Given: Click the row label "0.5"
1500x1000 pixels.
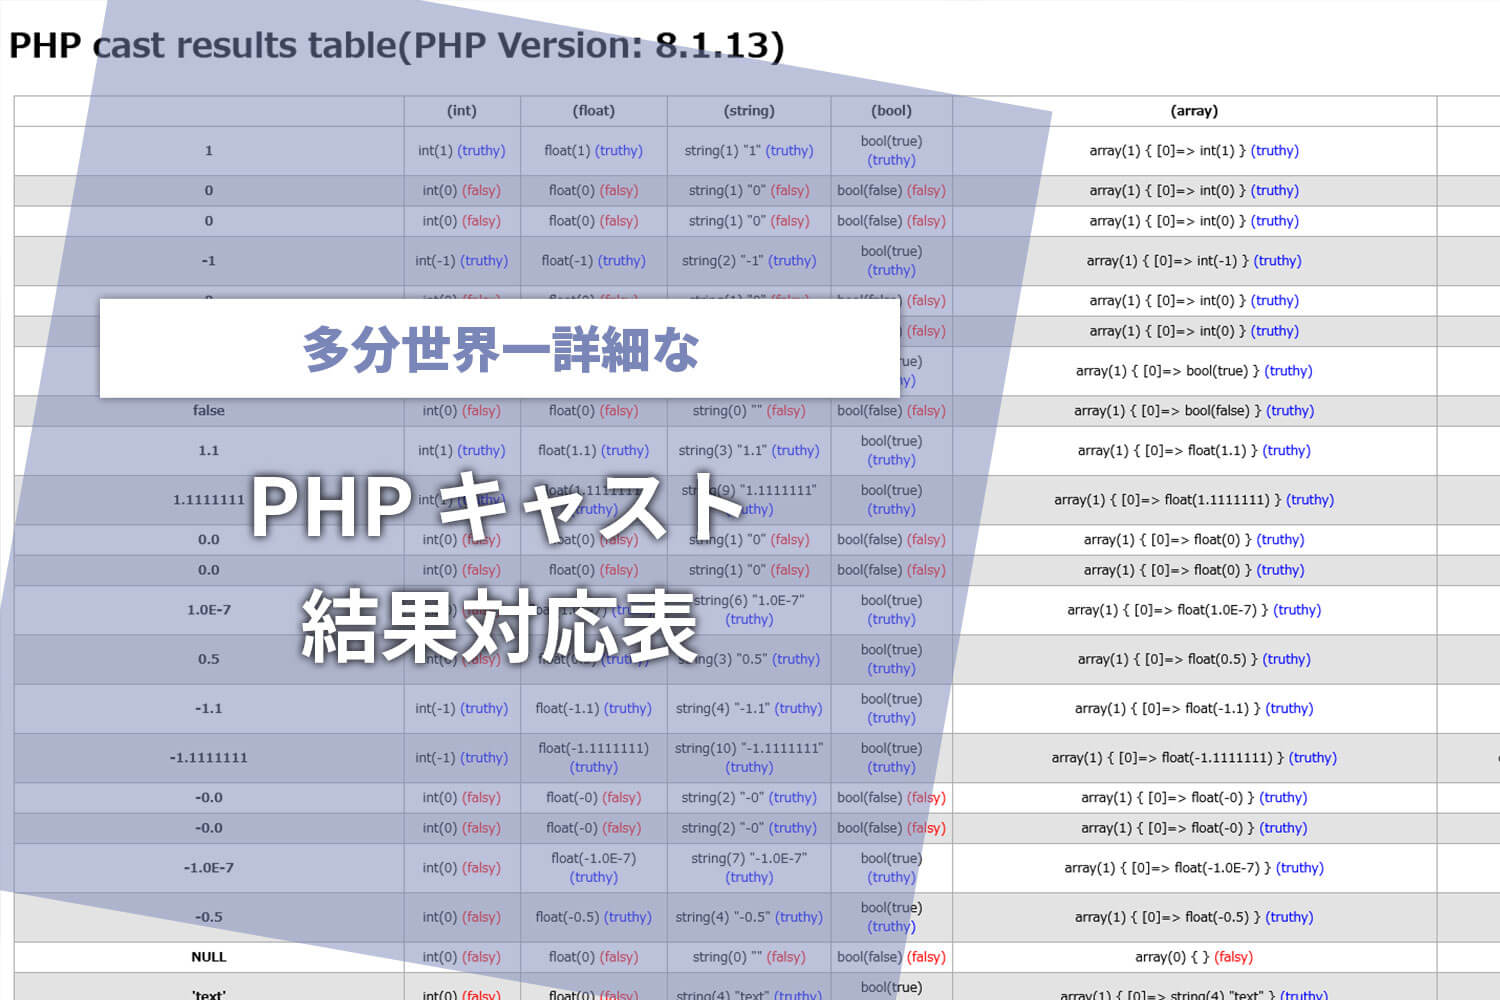Looking at the screenshot, I should (x=209, y=659).
